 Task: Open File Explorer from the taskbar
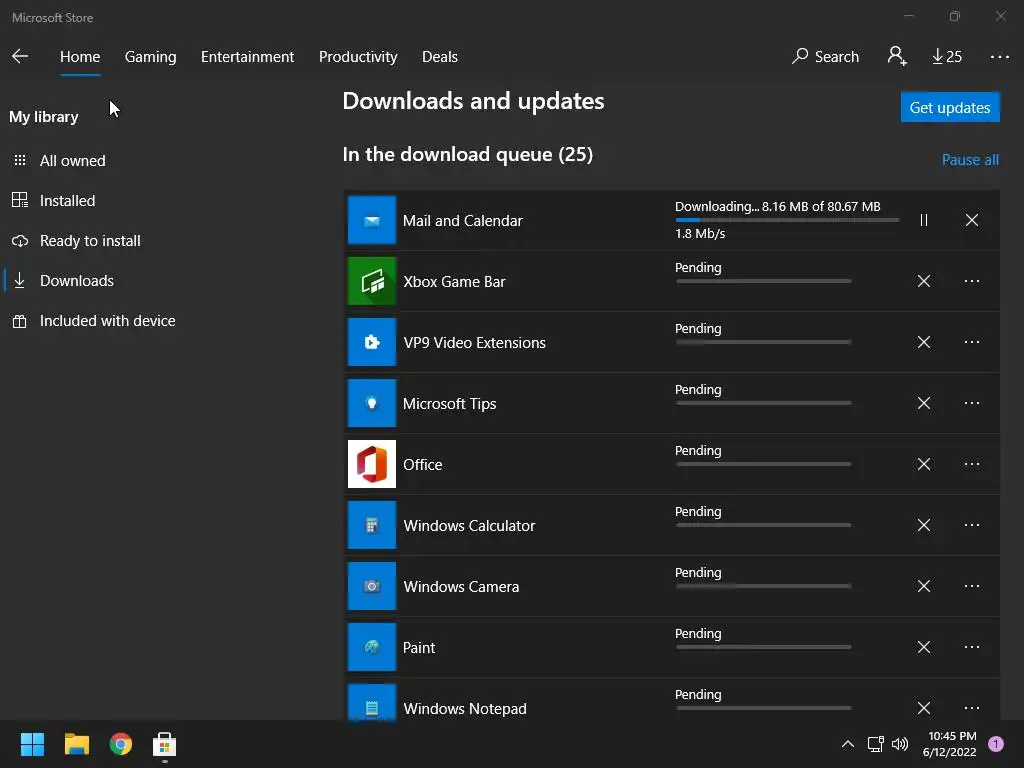76,744
